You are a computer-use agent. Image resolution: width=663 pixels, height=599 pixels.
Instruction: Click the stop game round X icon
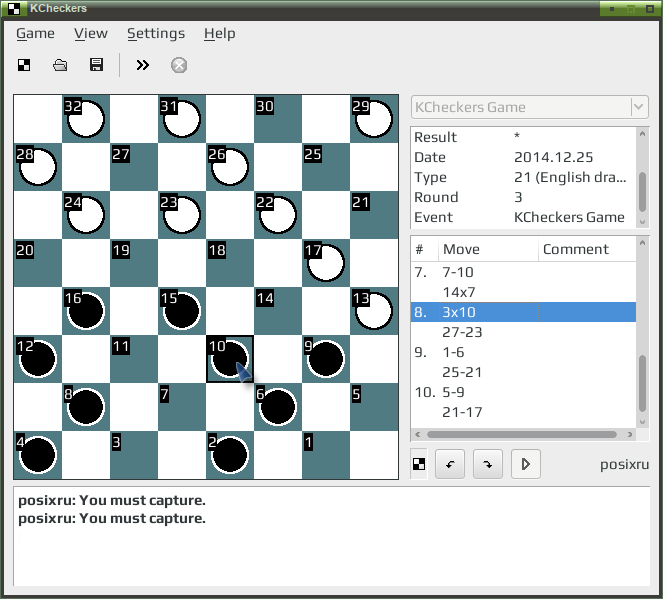pos(179,65)
